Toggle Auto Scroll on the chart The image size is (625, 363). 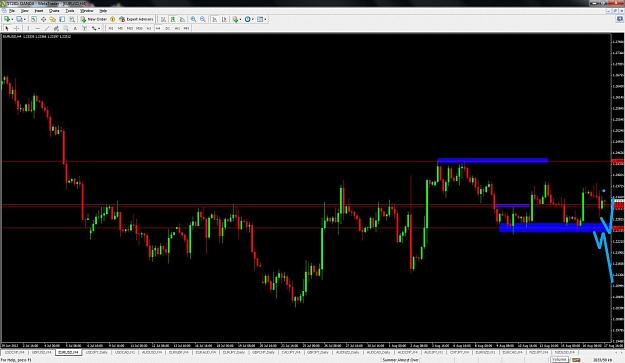214,19
